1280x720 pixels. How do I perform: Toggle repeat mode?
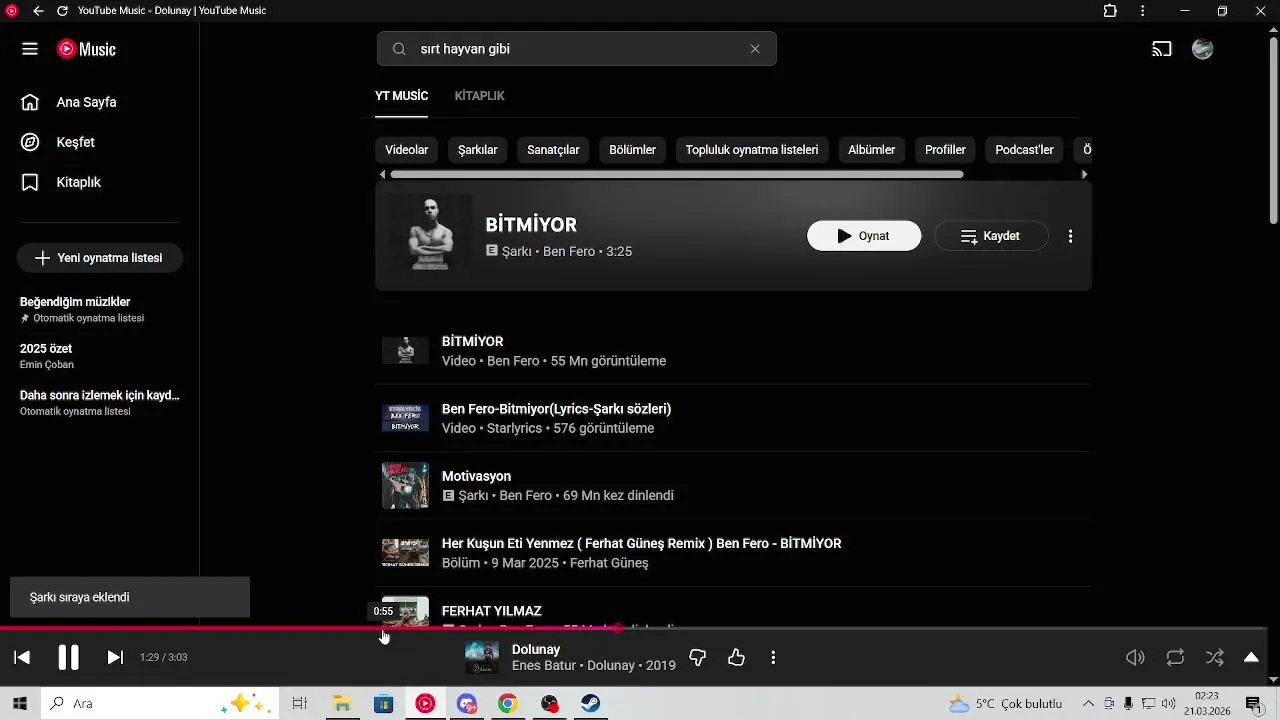tap(1175, 657)
